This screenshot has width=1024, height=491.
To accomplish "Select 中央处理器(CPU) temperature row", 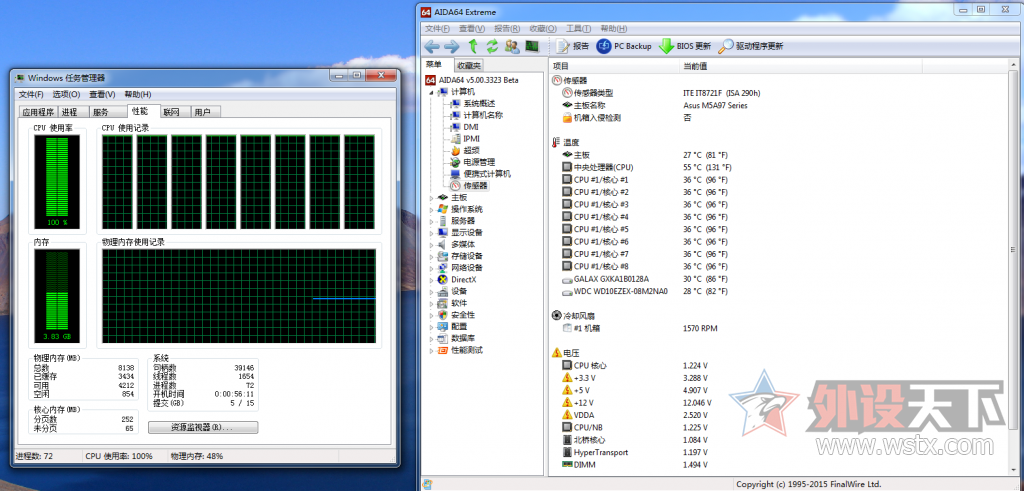I will 645,167.
